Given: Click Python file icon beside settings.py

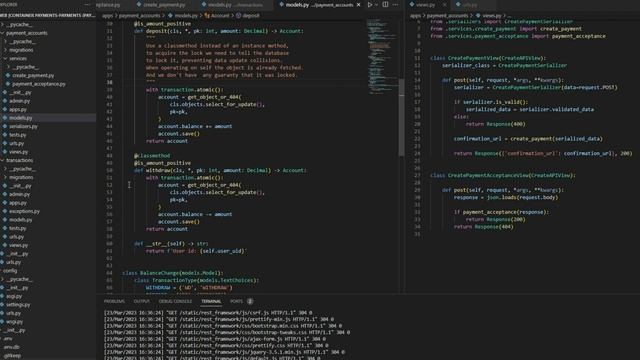Looking at the screenshot, I should click(x=2, y=304).
